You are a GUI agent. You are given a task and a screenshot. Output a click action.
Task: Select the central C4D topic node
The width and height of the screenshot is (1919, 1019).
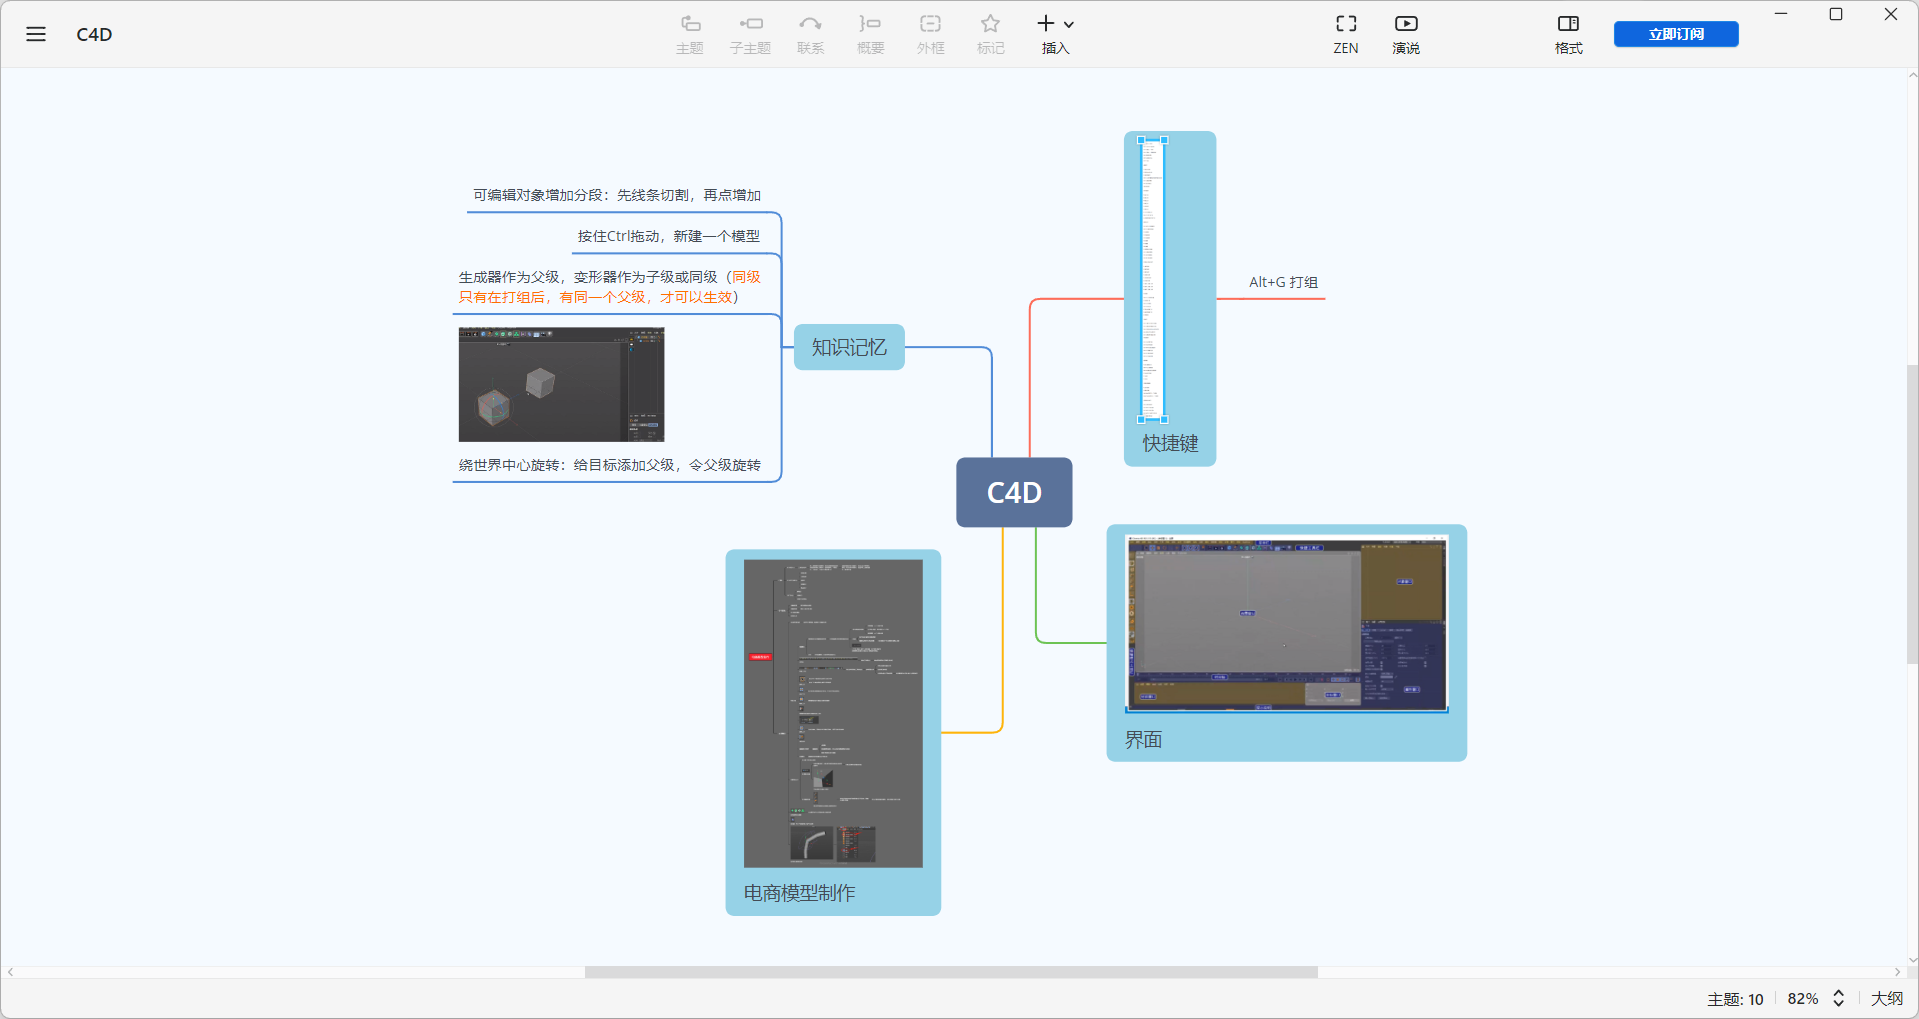1014,492
